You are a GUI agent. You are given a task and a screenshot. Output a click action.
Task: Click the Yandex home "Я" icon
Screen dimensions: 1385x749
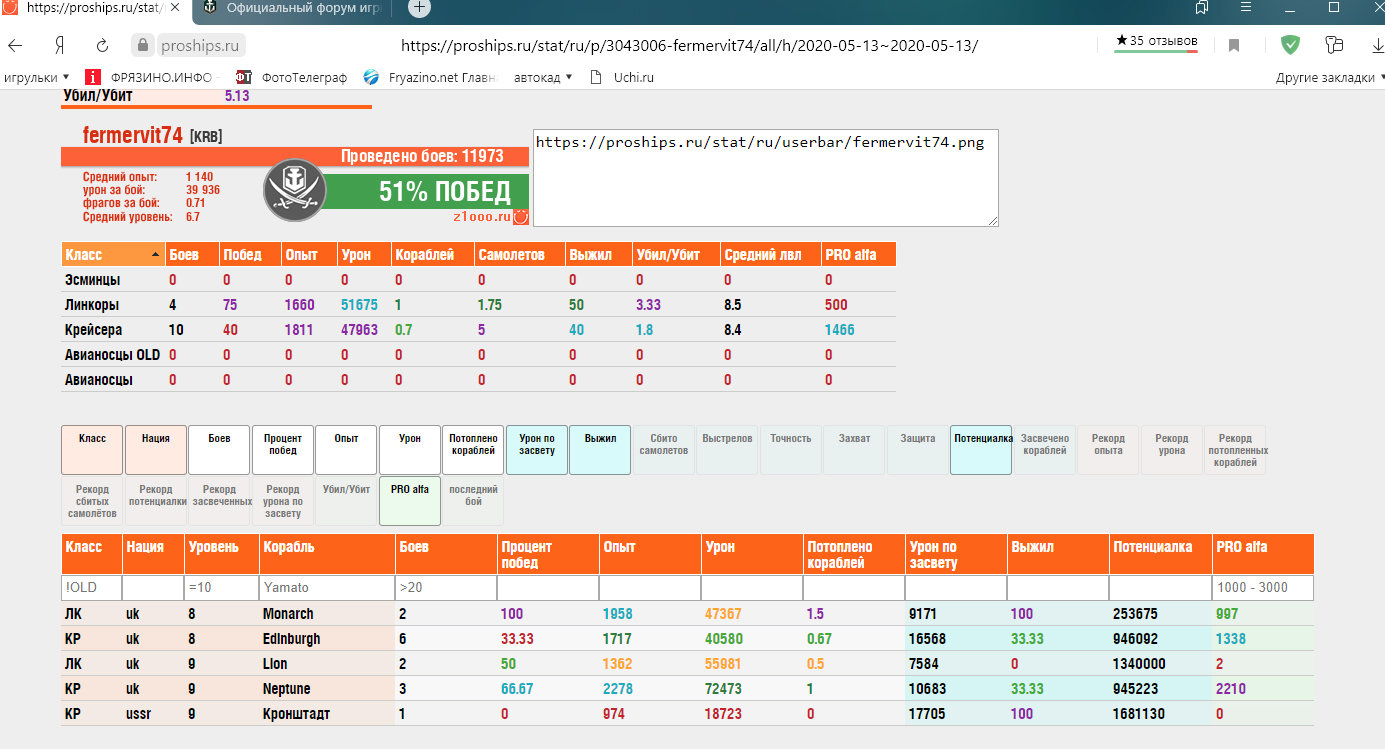pos(60,46)
